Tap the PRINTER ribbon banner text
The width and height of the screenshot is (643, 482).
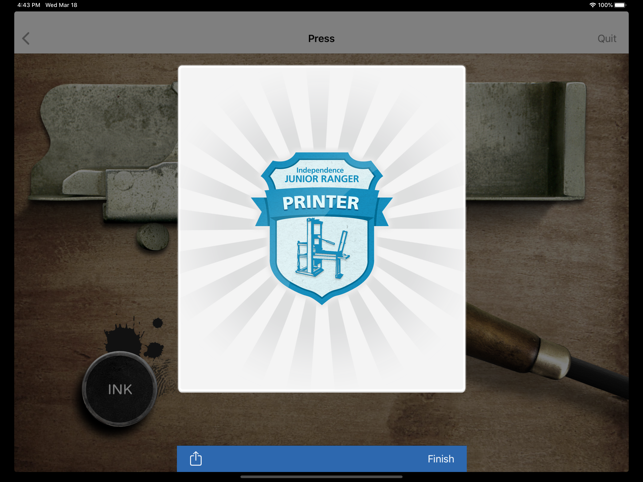click(321, 203)
